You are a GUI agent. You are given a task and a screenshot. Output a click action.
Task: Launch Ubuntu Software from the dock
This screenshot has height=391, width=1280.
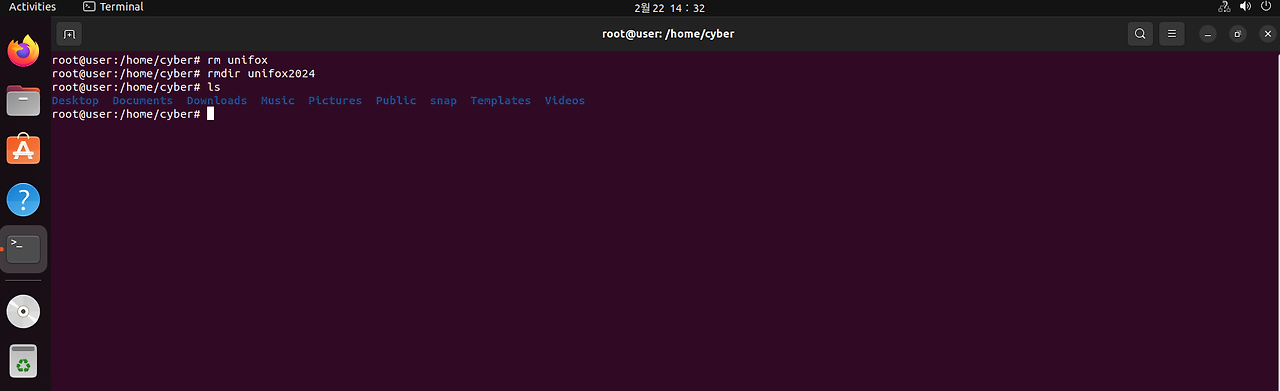pos(23,150)
